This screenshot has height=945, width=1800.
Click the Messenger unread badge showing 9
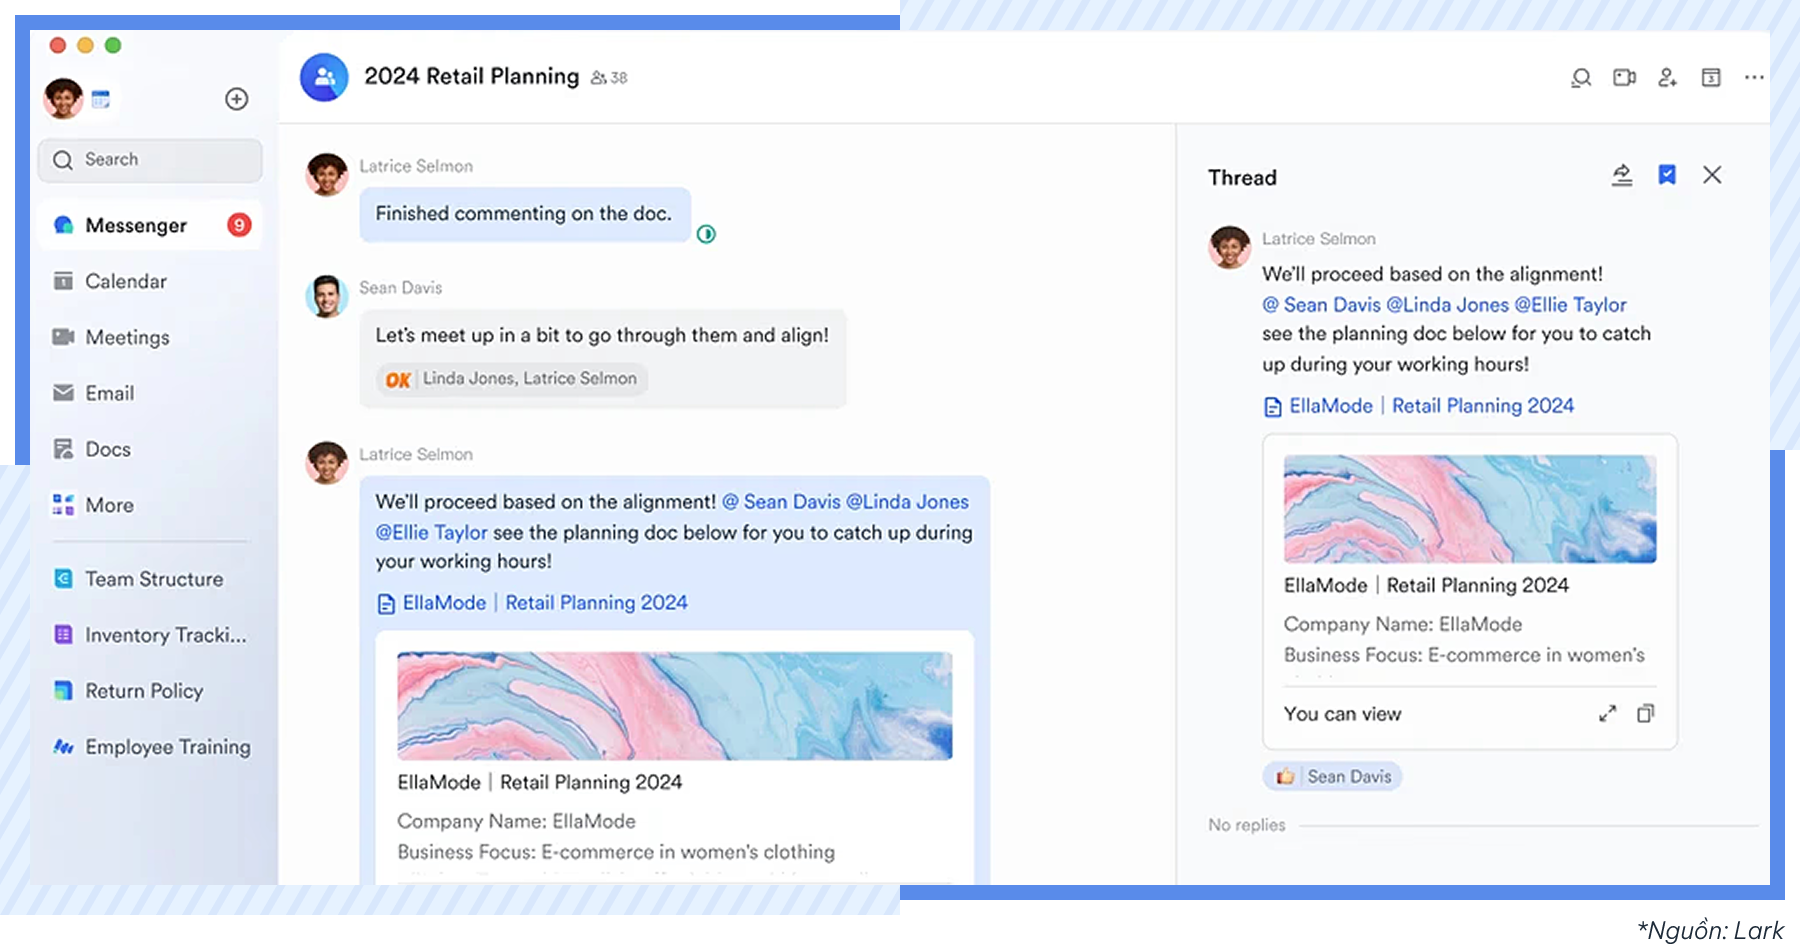click(238, 225)
